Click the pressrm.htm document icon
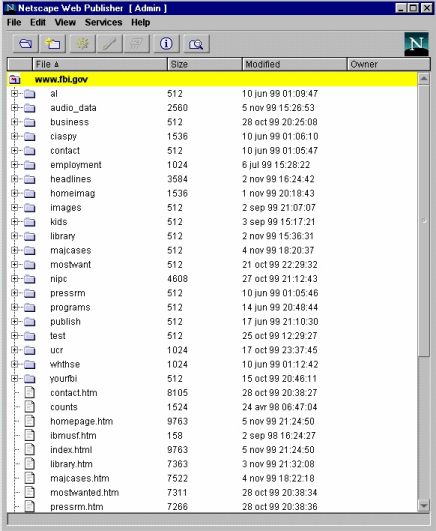The image size is (436, 531). [29, 506]
